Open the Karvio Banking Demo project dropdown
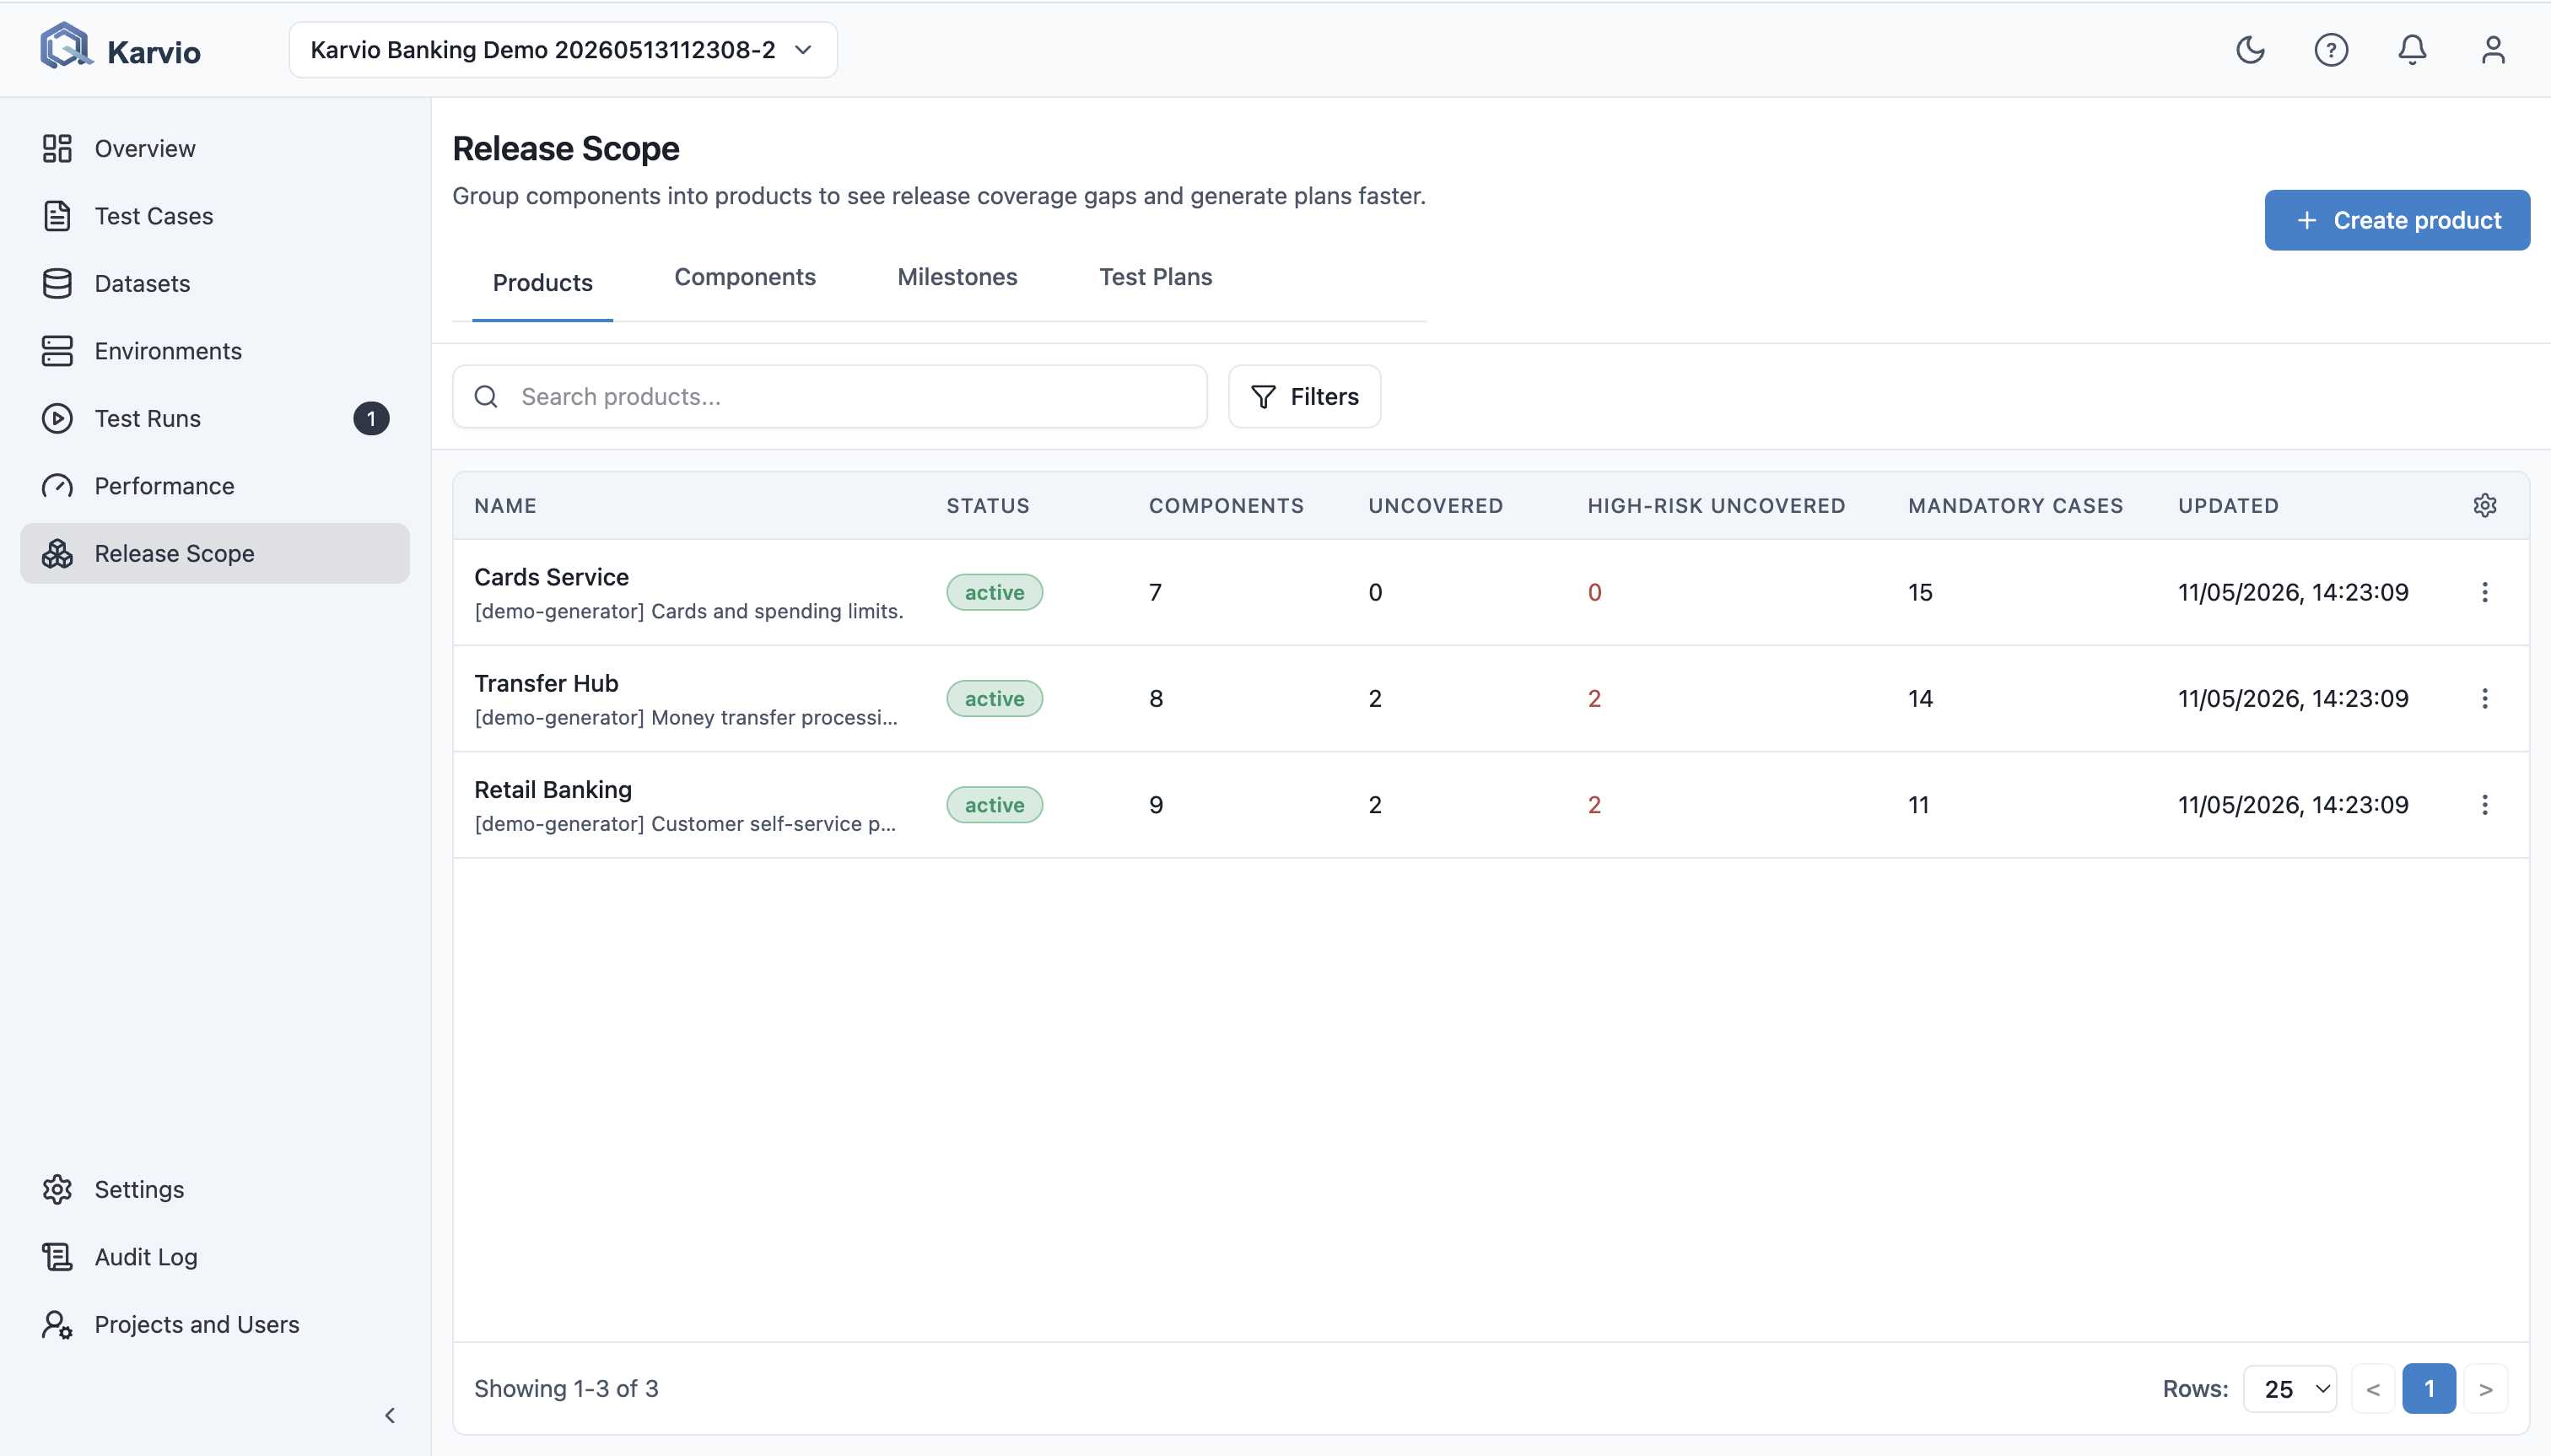Viewport: 2551px width, 1456px height. click(563, 50)
